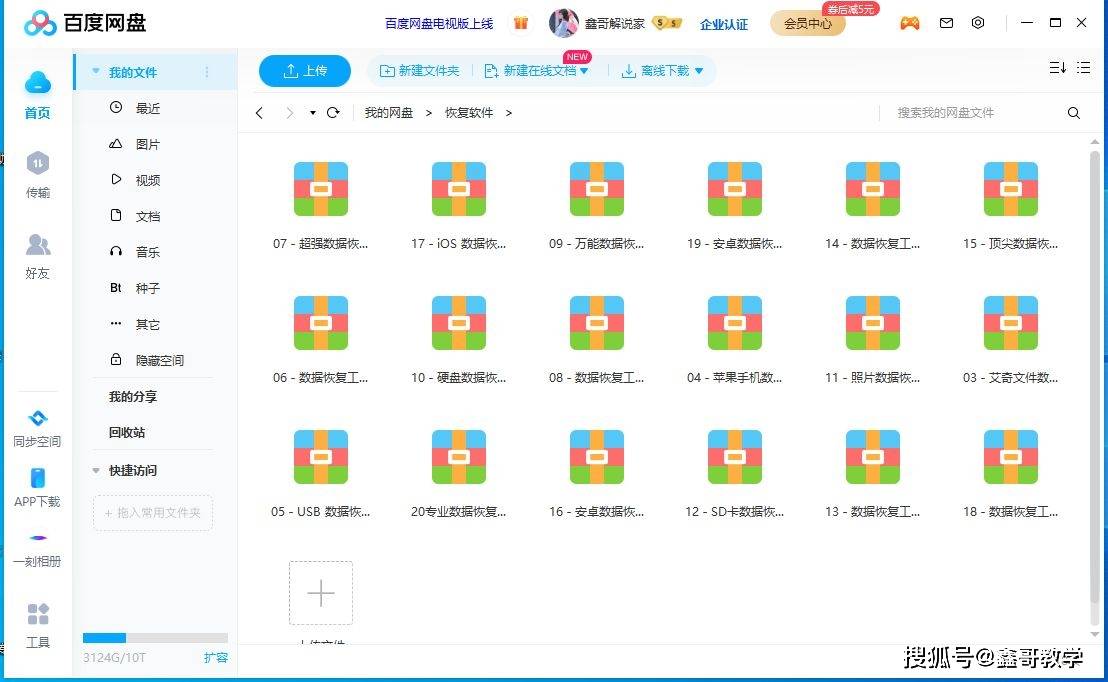Open the 工具 tools section
This screenshot has width=1108, height=682.
tap(37, 625)
